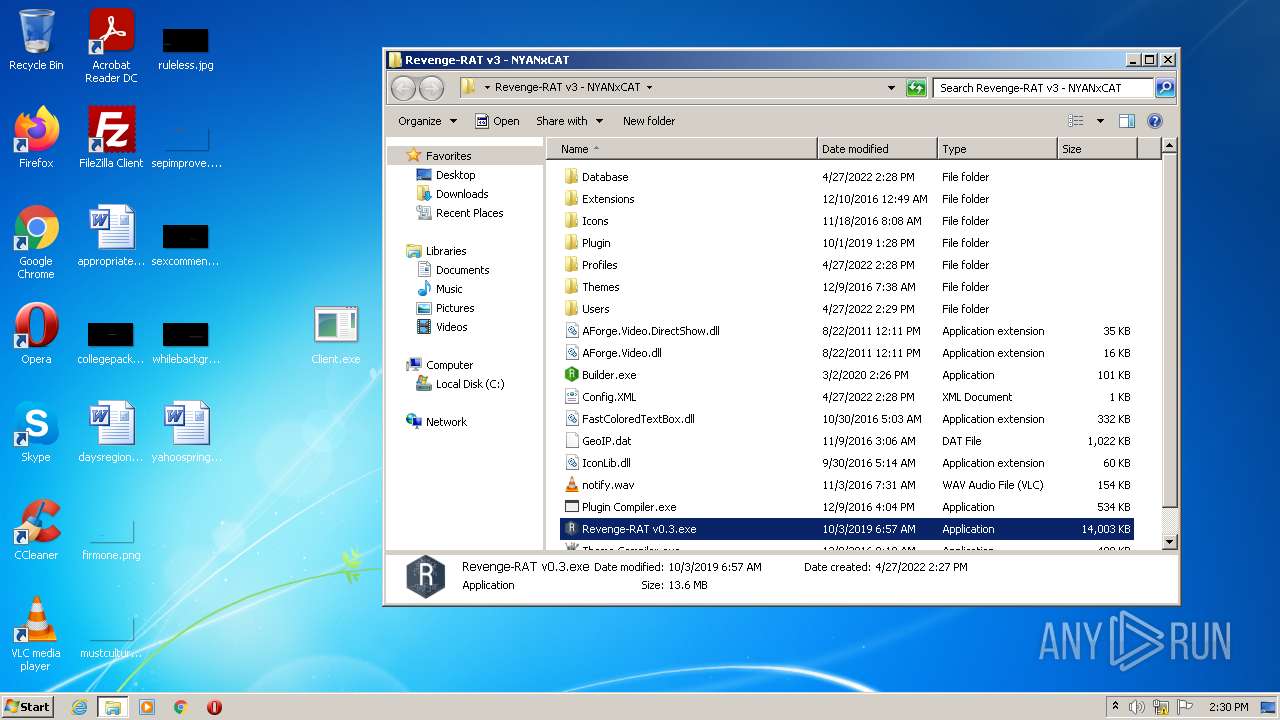The width and height of the screenshot is (1280, 720).
Task: Open the Firefox desktop shortcut
Action: coord(36,135)
